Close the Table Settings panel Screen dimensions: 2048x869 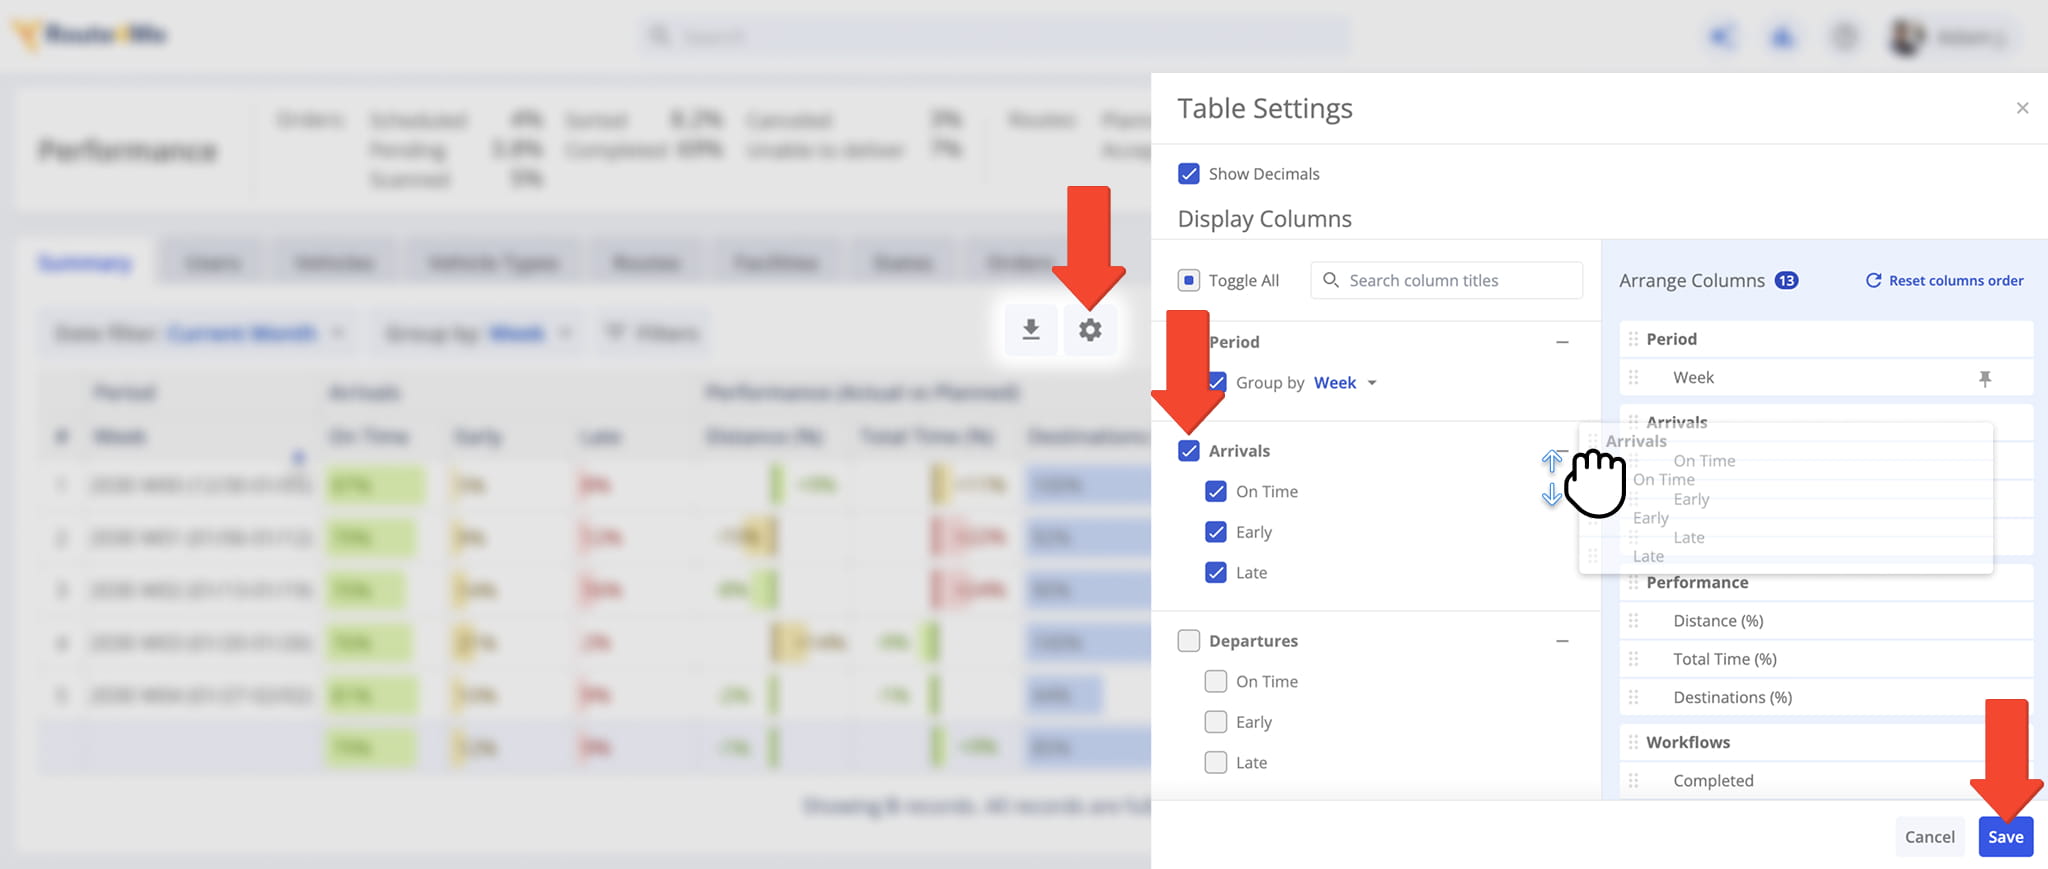[x=2022, y=108]
